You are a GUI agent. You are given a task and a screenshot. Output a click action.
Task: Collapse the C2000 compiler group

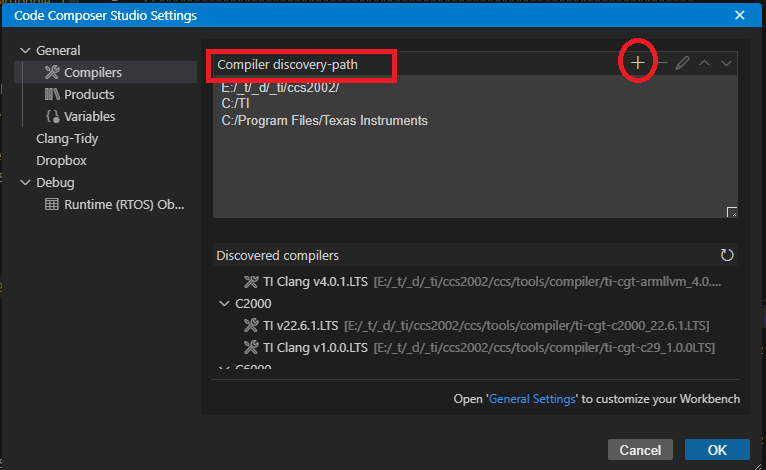click(x=224, y=303)
